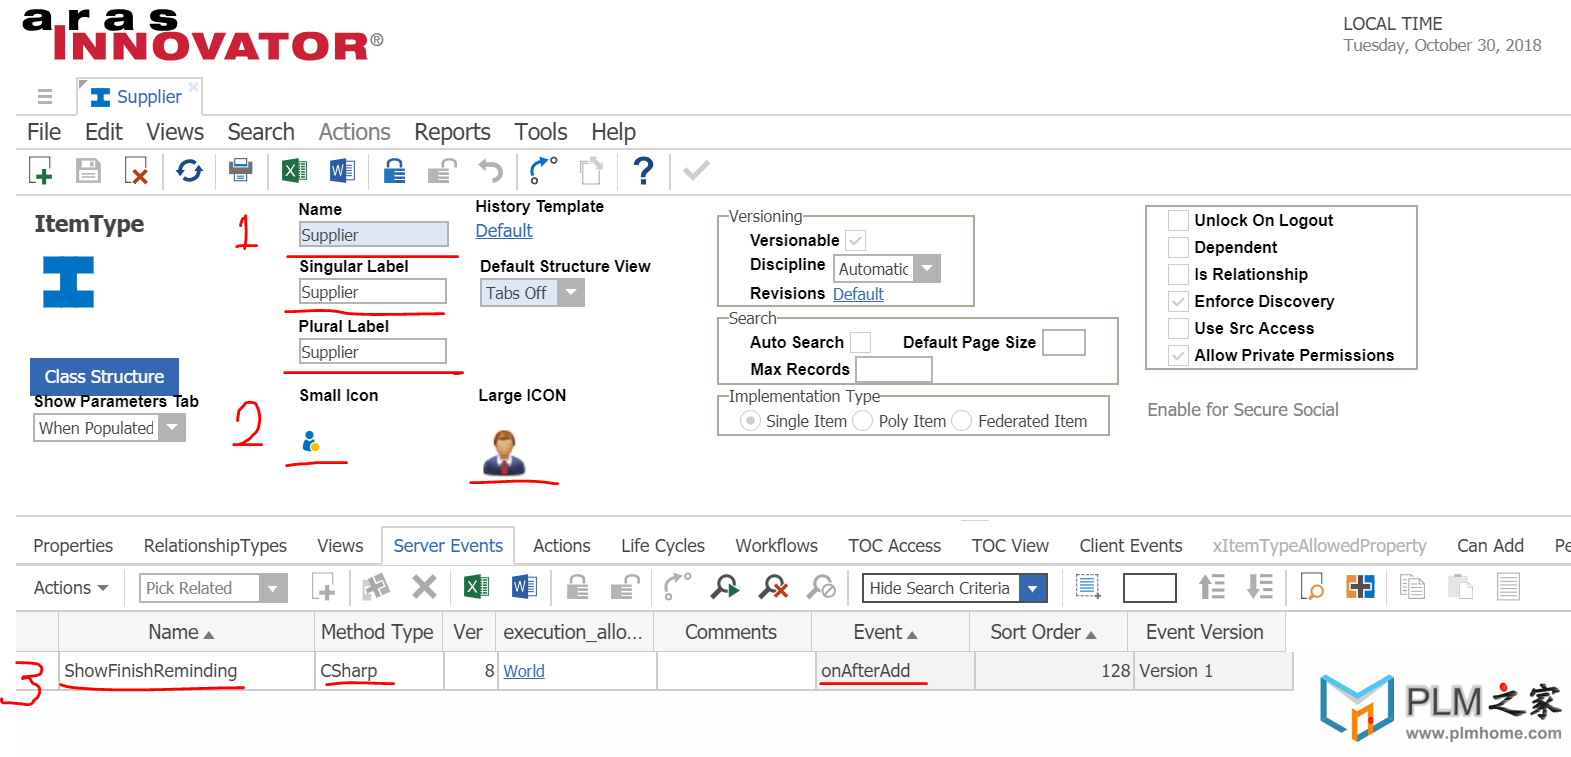The width and height of the screenshot is (1571, 757).
Task: Click the New Relationship icon in Server Events toolbar
Action: click(323, 587)
